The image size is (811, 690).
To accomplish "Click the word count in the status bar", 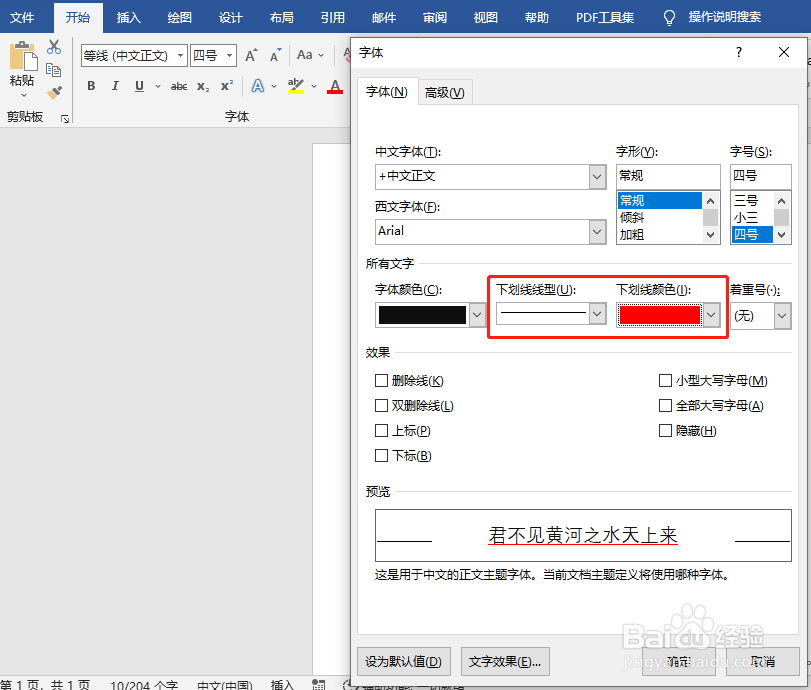I will (x=144, y=685).
